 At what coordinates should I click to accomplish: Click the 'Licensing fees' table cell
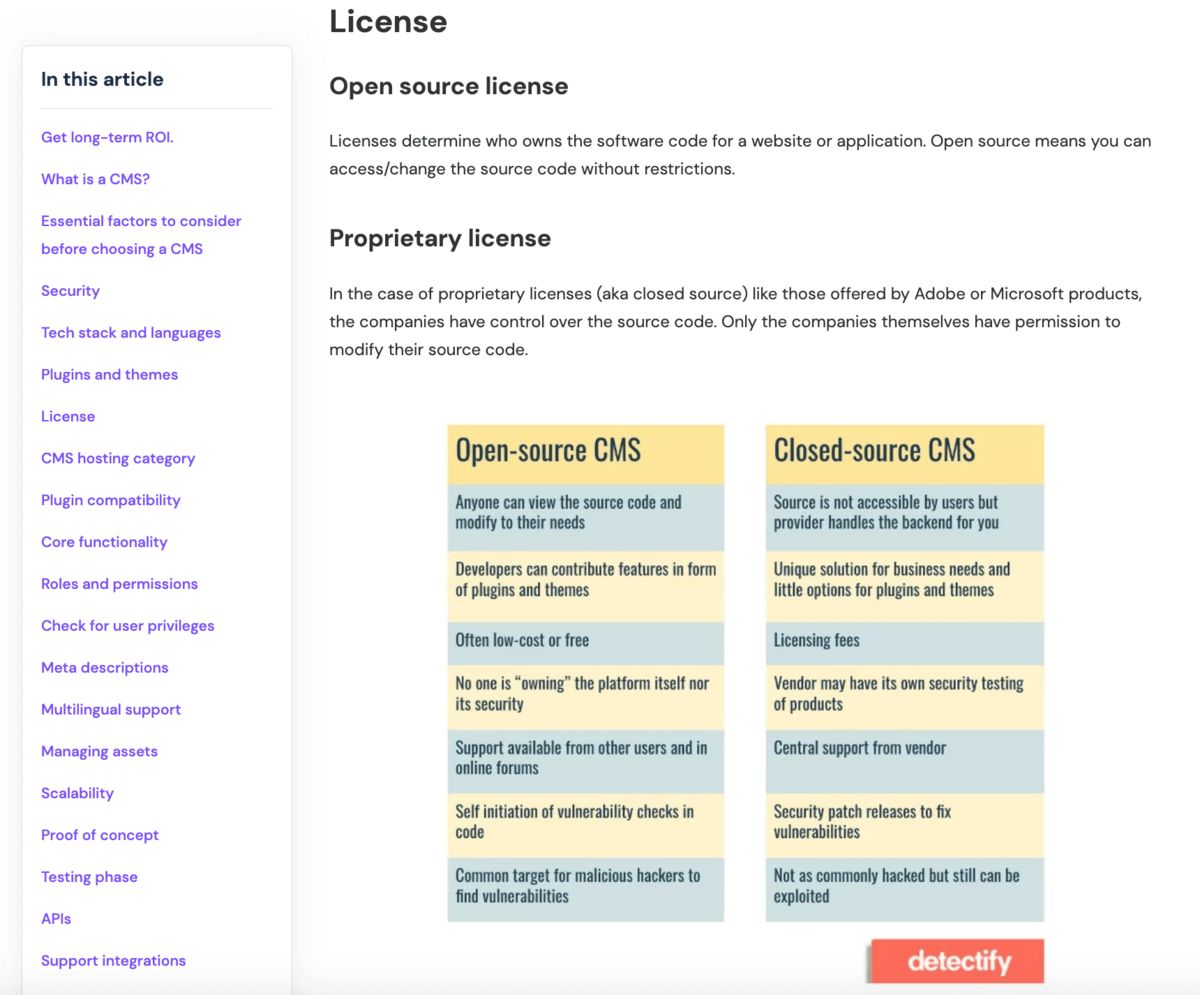pos(905,642)
